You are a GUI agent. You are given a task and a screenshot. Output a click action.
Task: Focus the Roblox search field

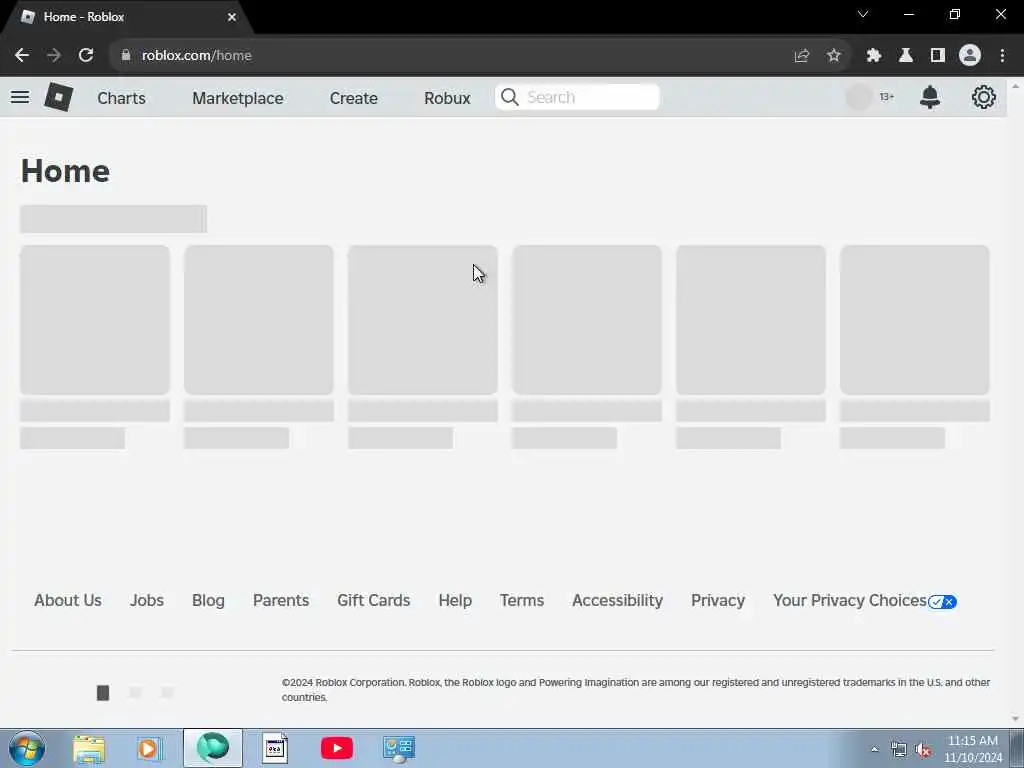[x=577, y=97]
